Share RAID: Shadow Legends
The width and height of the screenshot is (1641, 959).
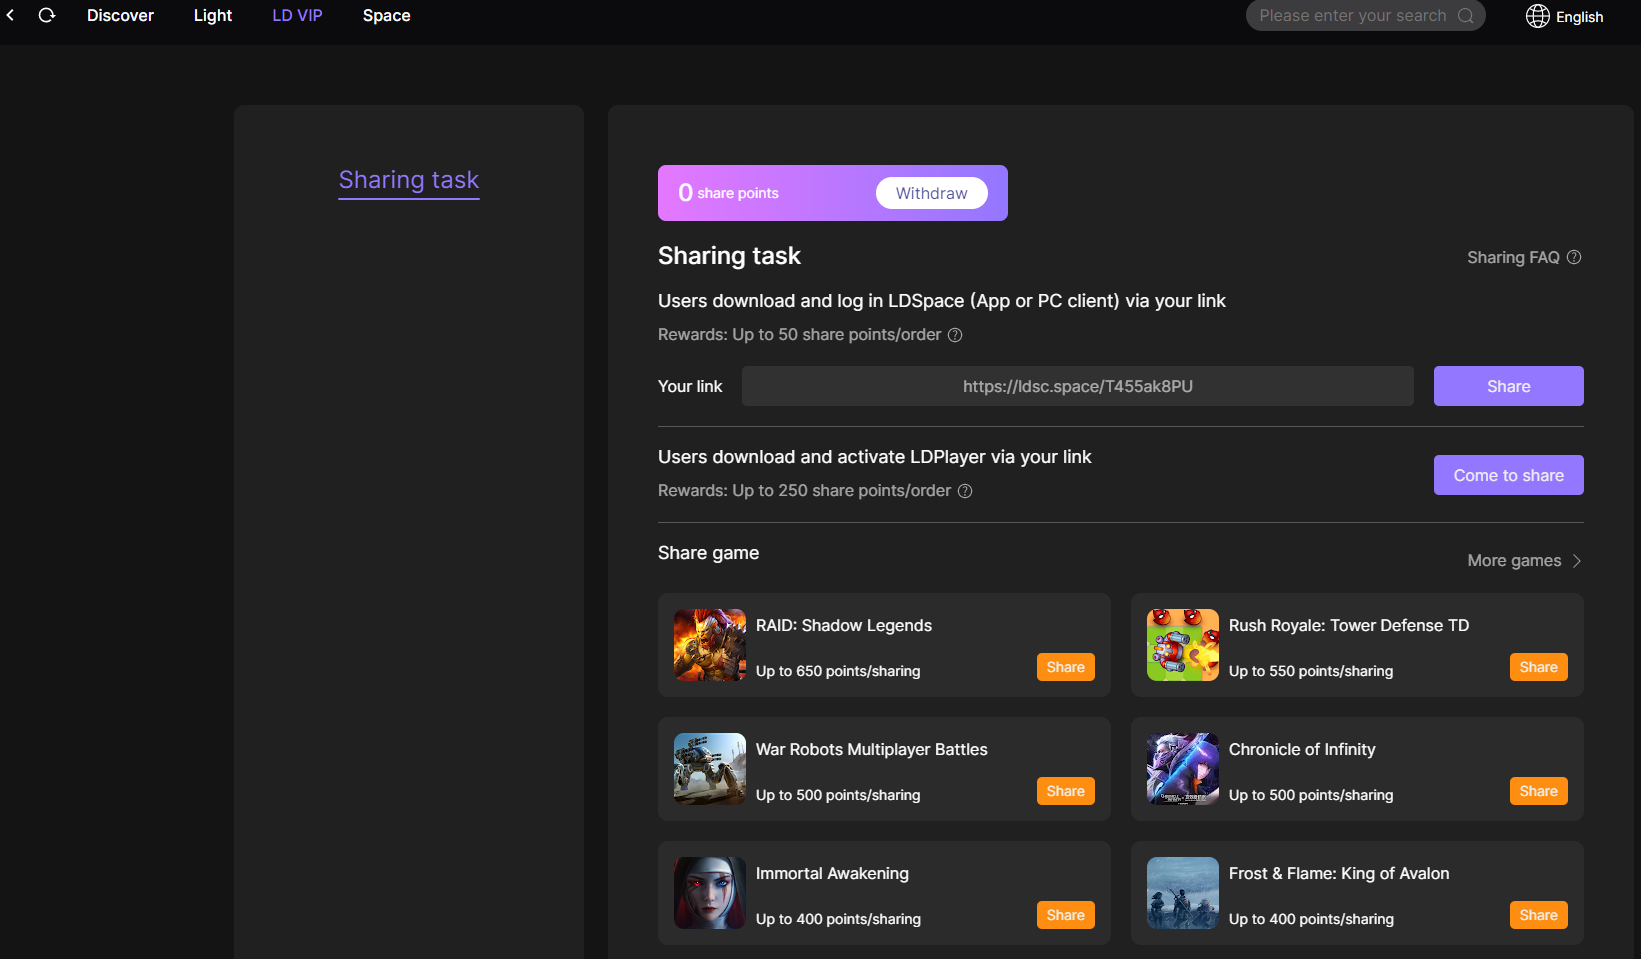pyautogui.click(x=1066, y=667)
